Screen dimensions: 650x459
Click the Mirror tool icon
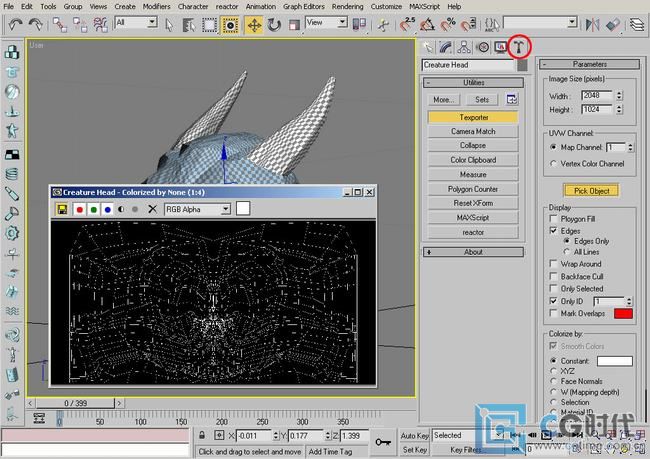point(592,25)
